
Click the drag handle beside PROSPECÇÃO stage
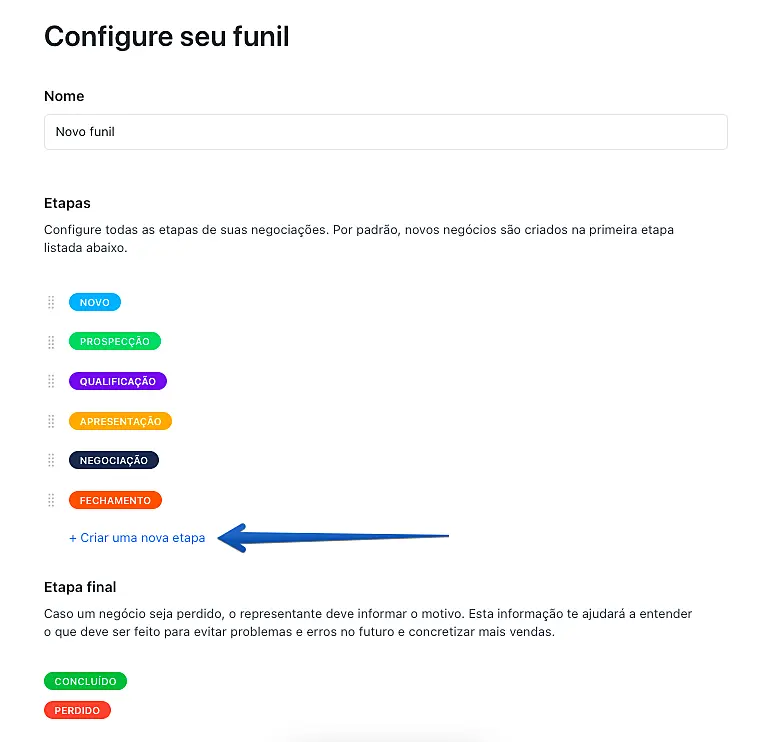coord(51,342)
